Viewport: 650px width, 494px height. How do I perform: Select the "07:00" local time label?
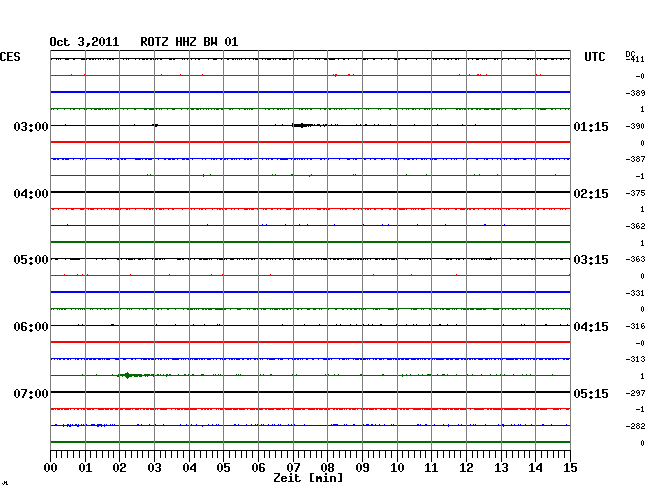click(x=31, y=393)
